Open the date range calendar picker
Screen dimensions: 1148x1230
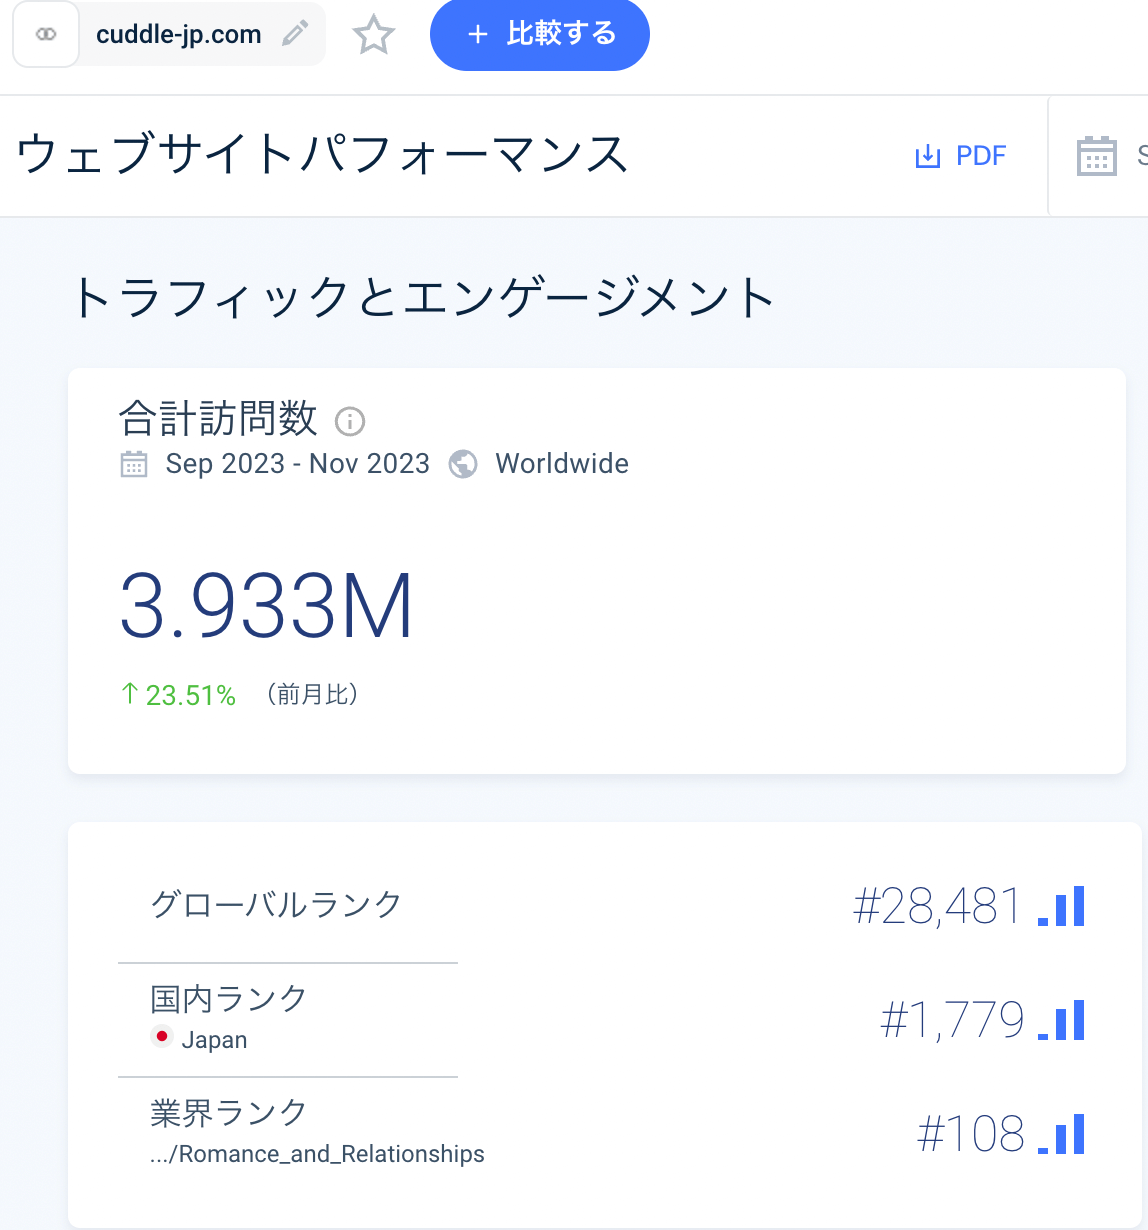(1096, 156)
